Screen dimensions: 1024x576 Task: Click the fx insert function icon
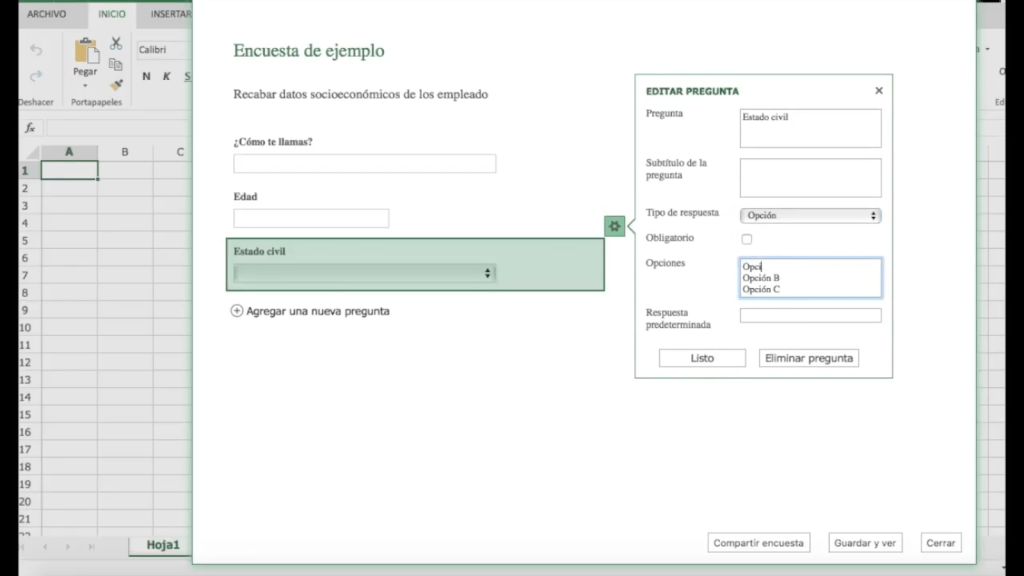pyautogui.click(x=30, y=128)
